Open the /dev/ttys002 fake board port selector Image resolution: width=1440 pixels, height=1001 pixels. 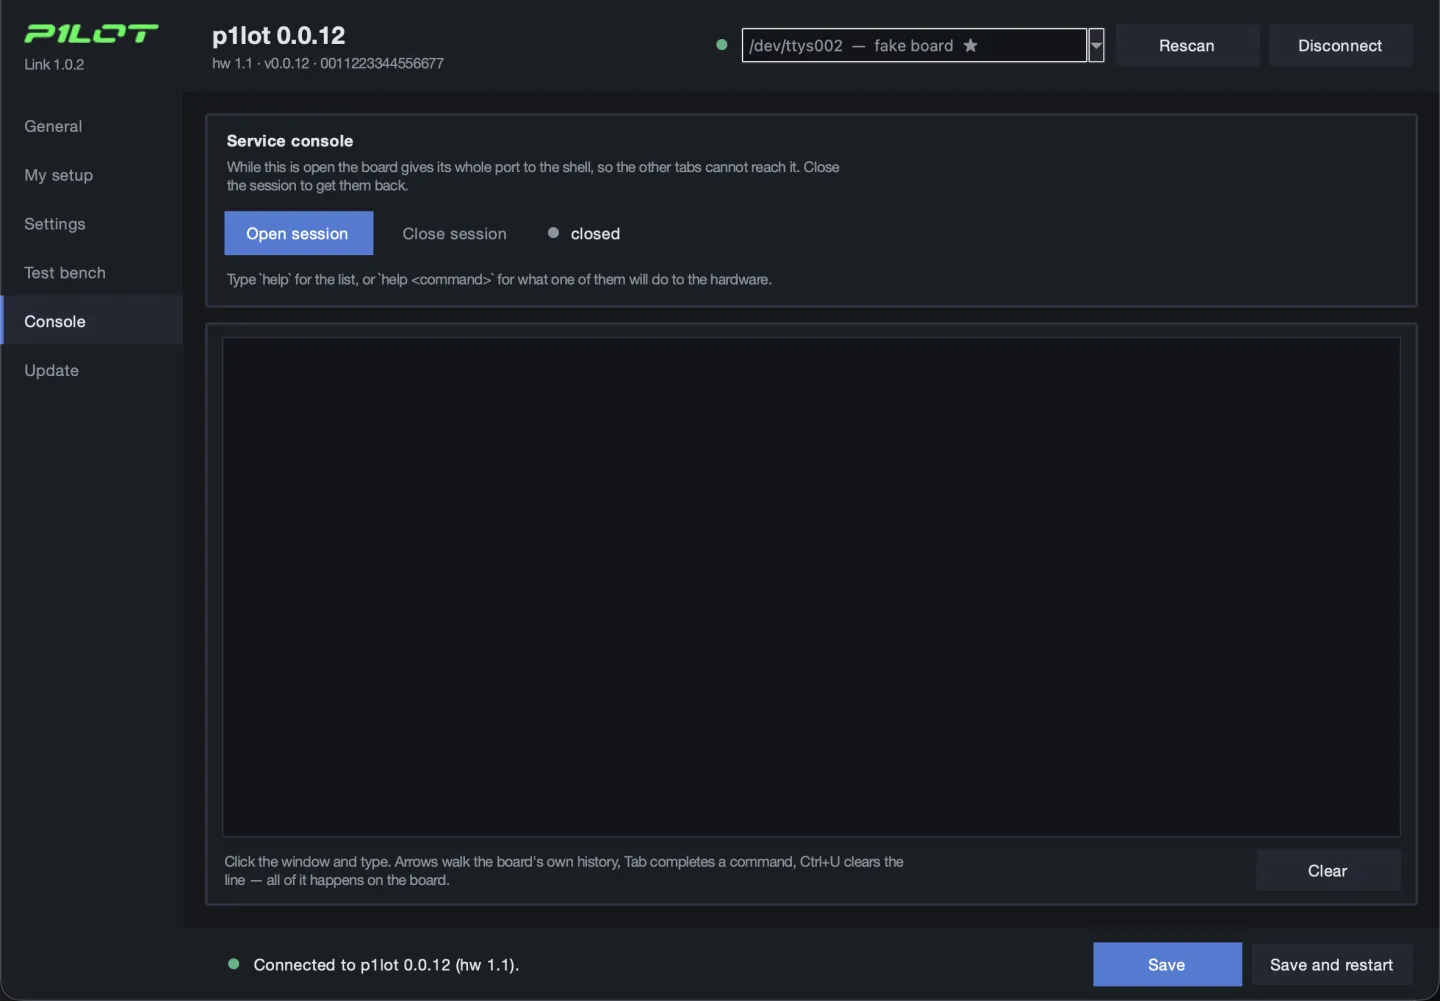coord(914,45)
